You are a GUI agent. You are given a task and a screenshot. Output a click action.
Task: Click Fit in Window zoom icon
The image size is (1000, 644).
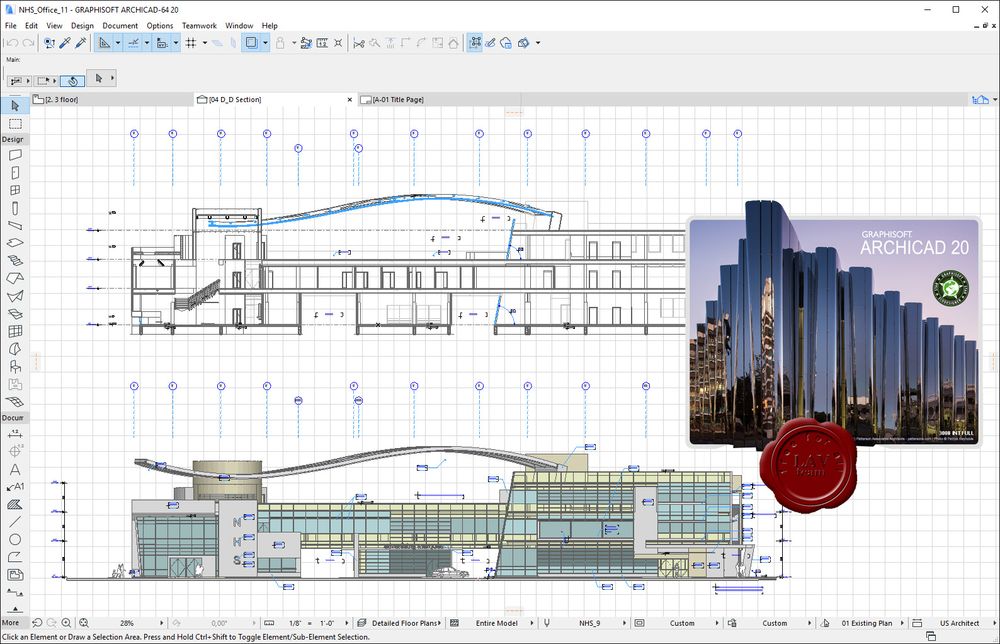pos(83,623)
